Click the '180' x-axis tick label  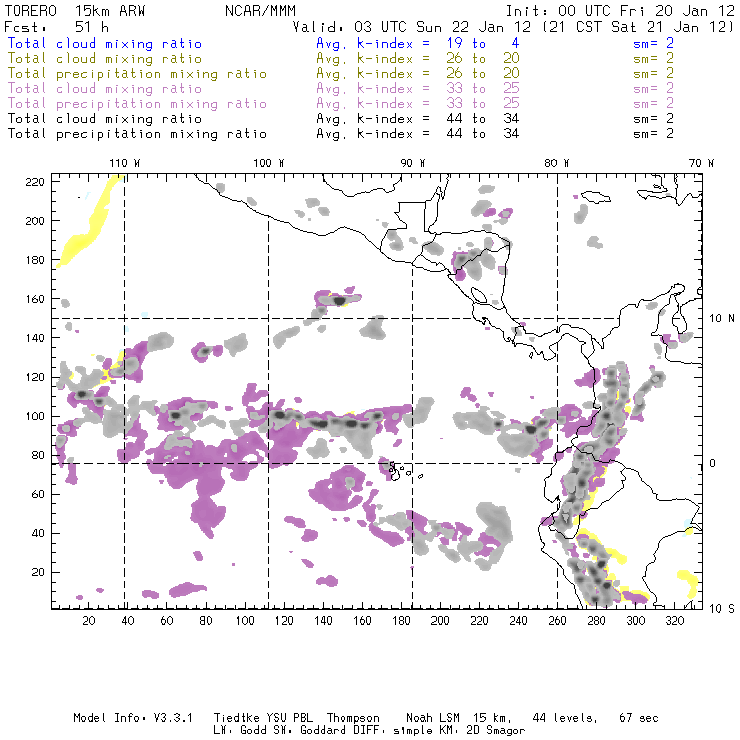click(x=401, y=621)
